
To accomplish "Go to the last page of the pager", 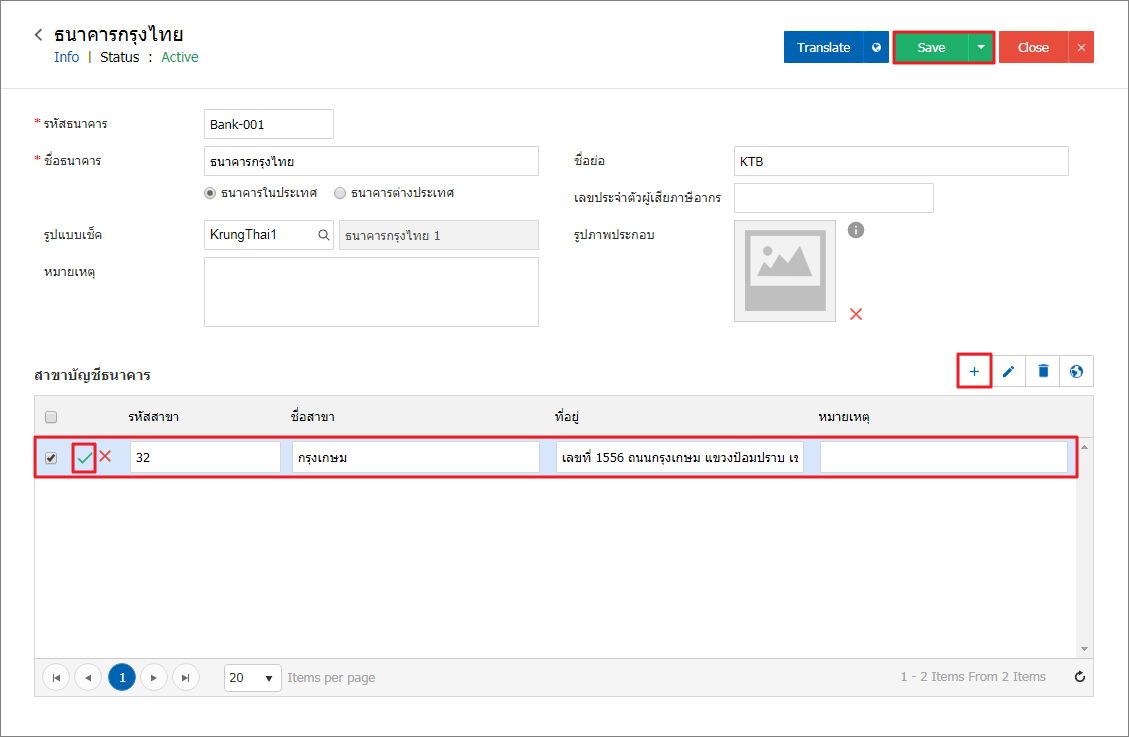I will click(x=186, y=677).
